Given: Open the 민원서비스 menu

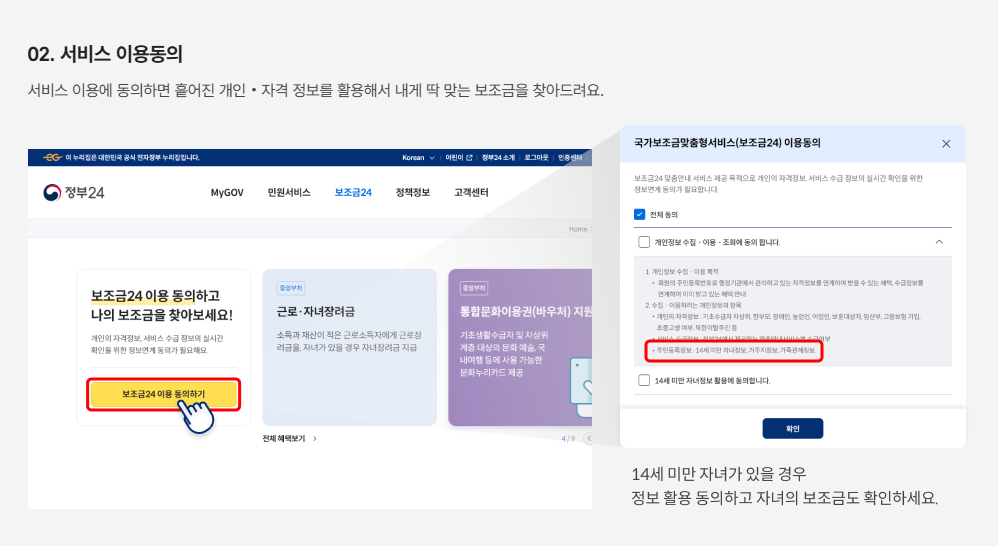Looking at the screenshot, I should pyautogui.click(x=289, y=192).
